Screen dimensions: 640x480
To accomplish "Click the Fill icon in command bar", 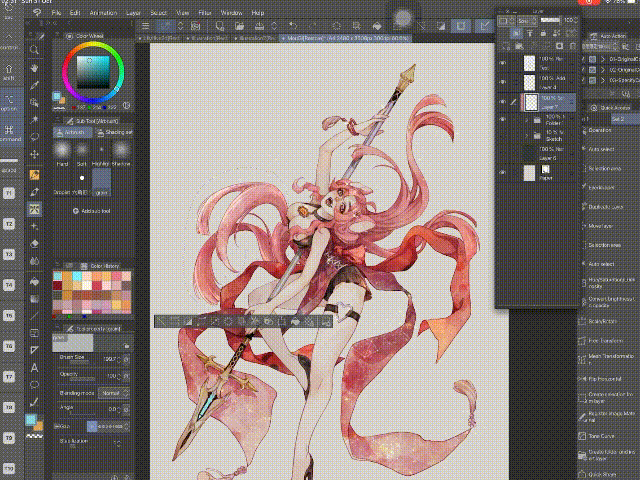I will tap(377, 26).
